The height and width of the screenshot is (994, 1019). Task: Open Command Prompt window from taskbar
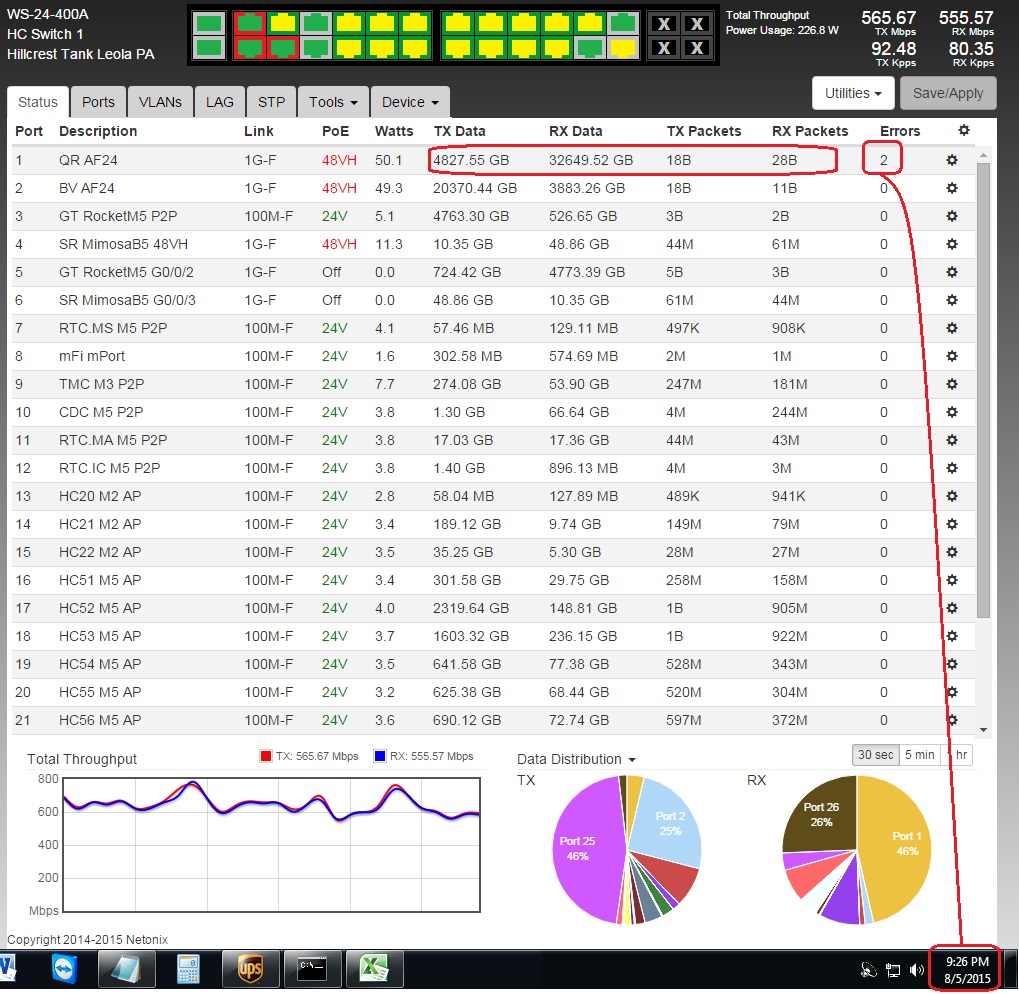[x=311, y=969]
